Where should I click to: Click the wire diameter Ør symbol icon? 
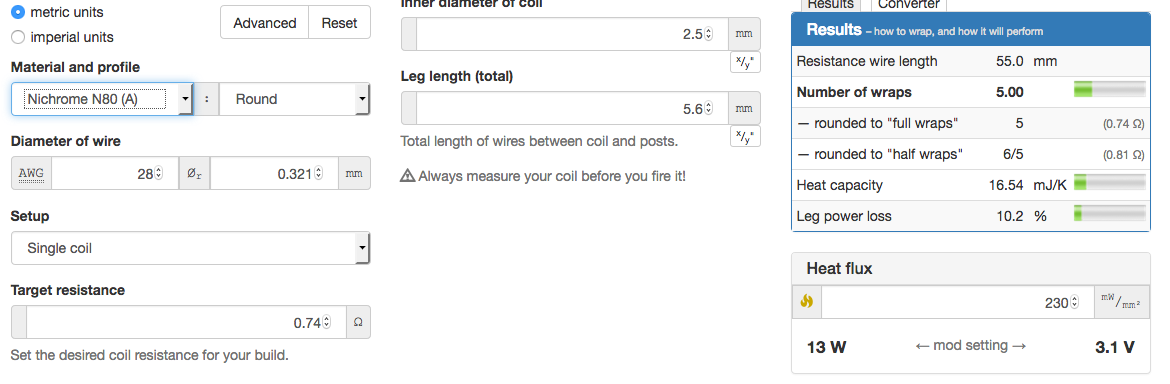[194, 174]
